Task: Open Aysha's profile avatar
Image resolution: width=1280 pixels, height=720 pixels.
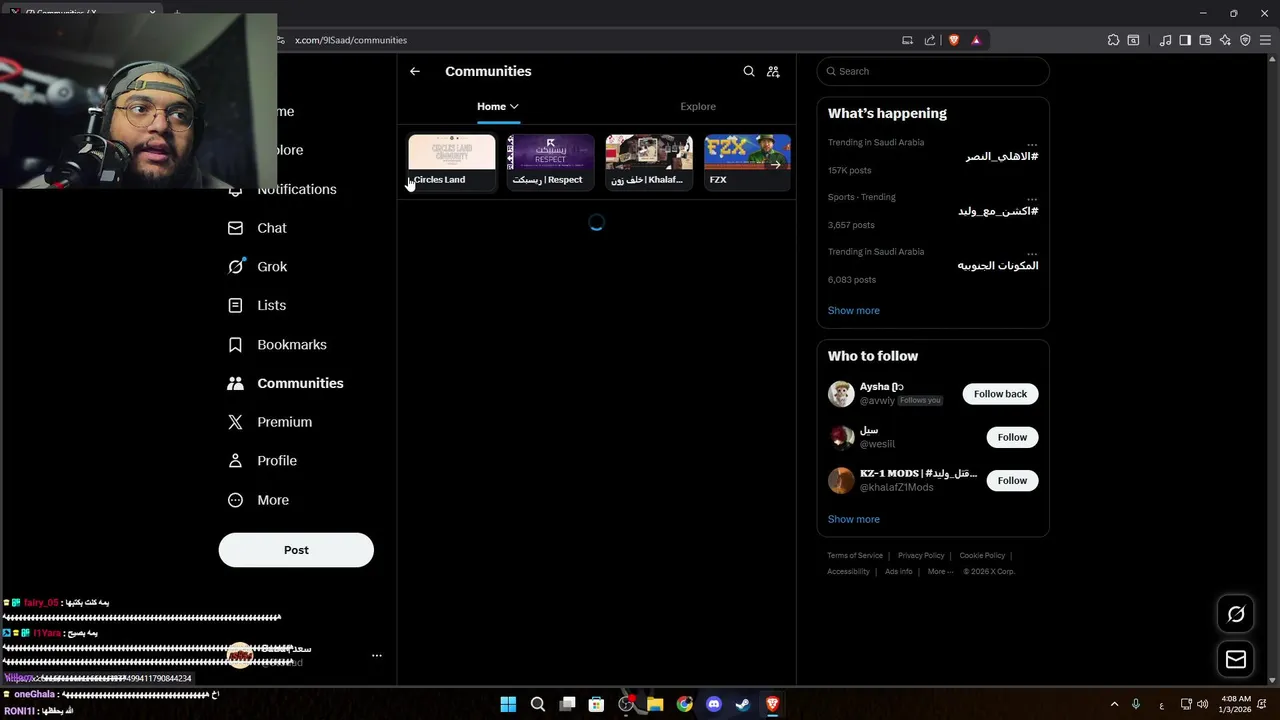Action: coord(841,394)
